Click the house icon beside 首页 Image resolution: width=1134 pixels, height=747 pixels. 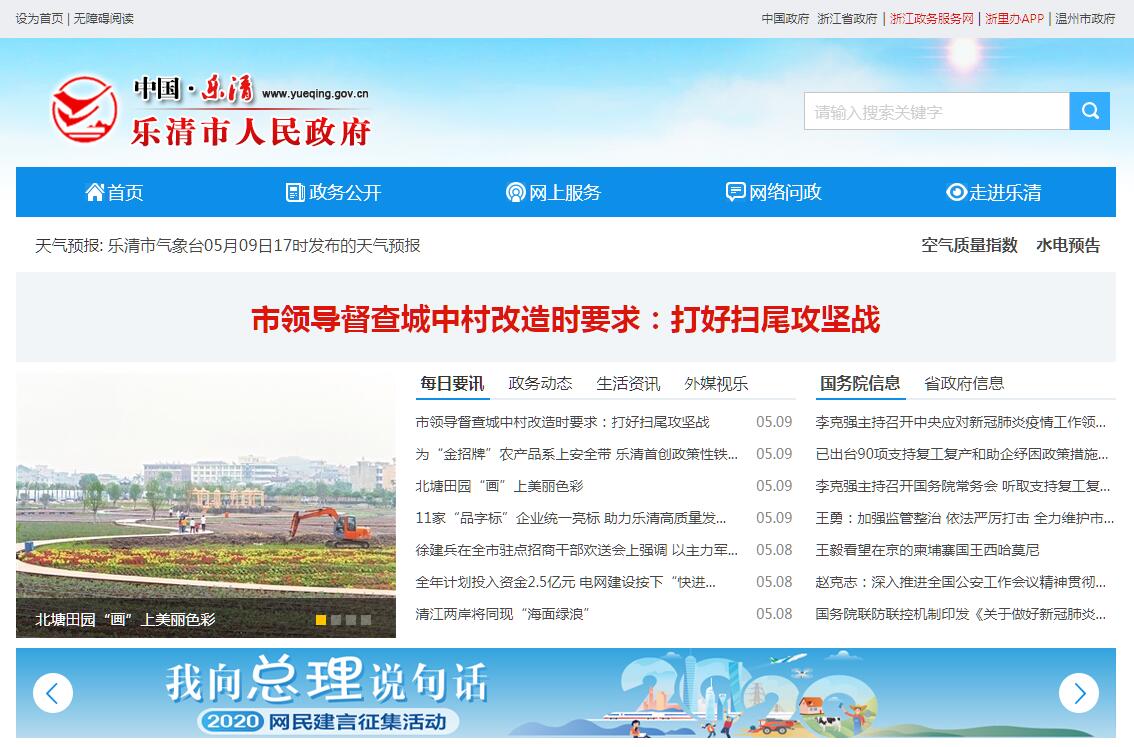click(95, 192)
